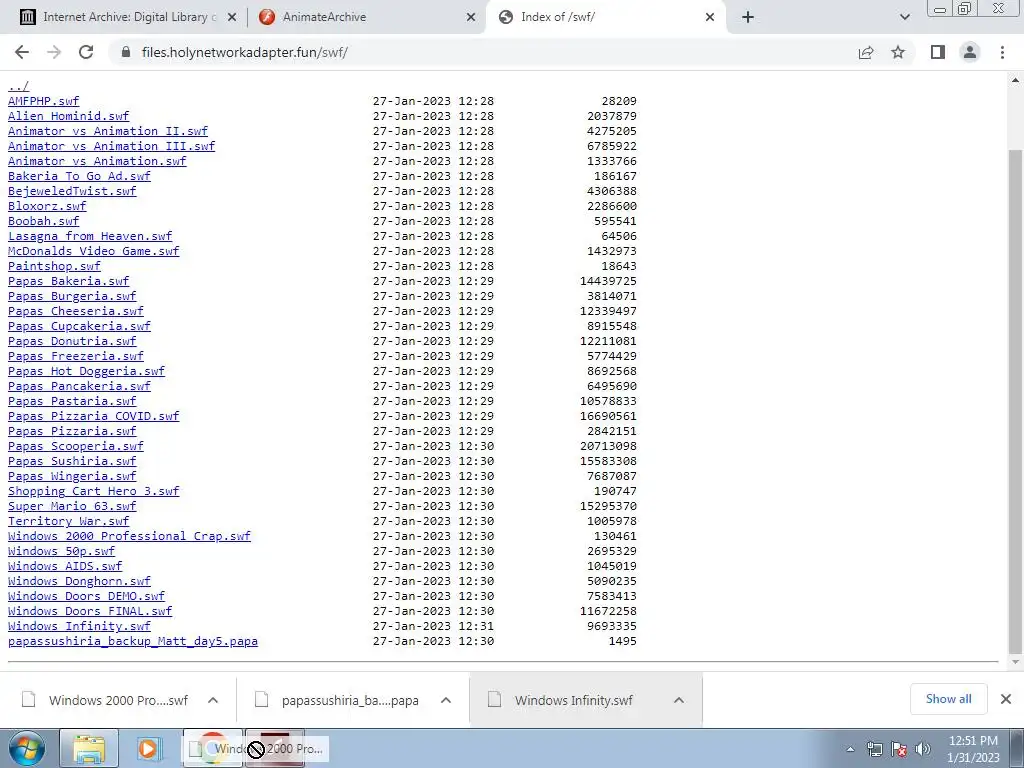Viewport: 1024px width, 768px height.
Task: Expand options for Windows 2000 Pro download
Action: click(213, 701)
